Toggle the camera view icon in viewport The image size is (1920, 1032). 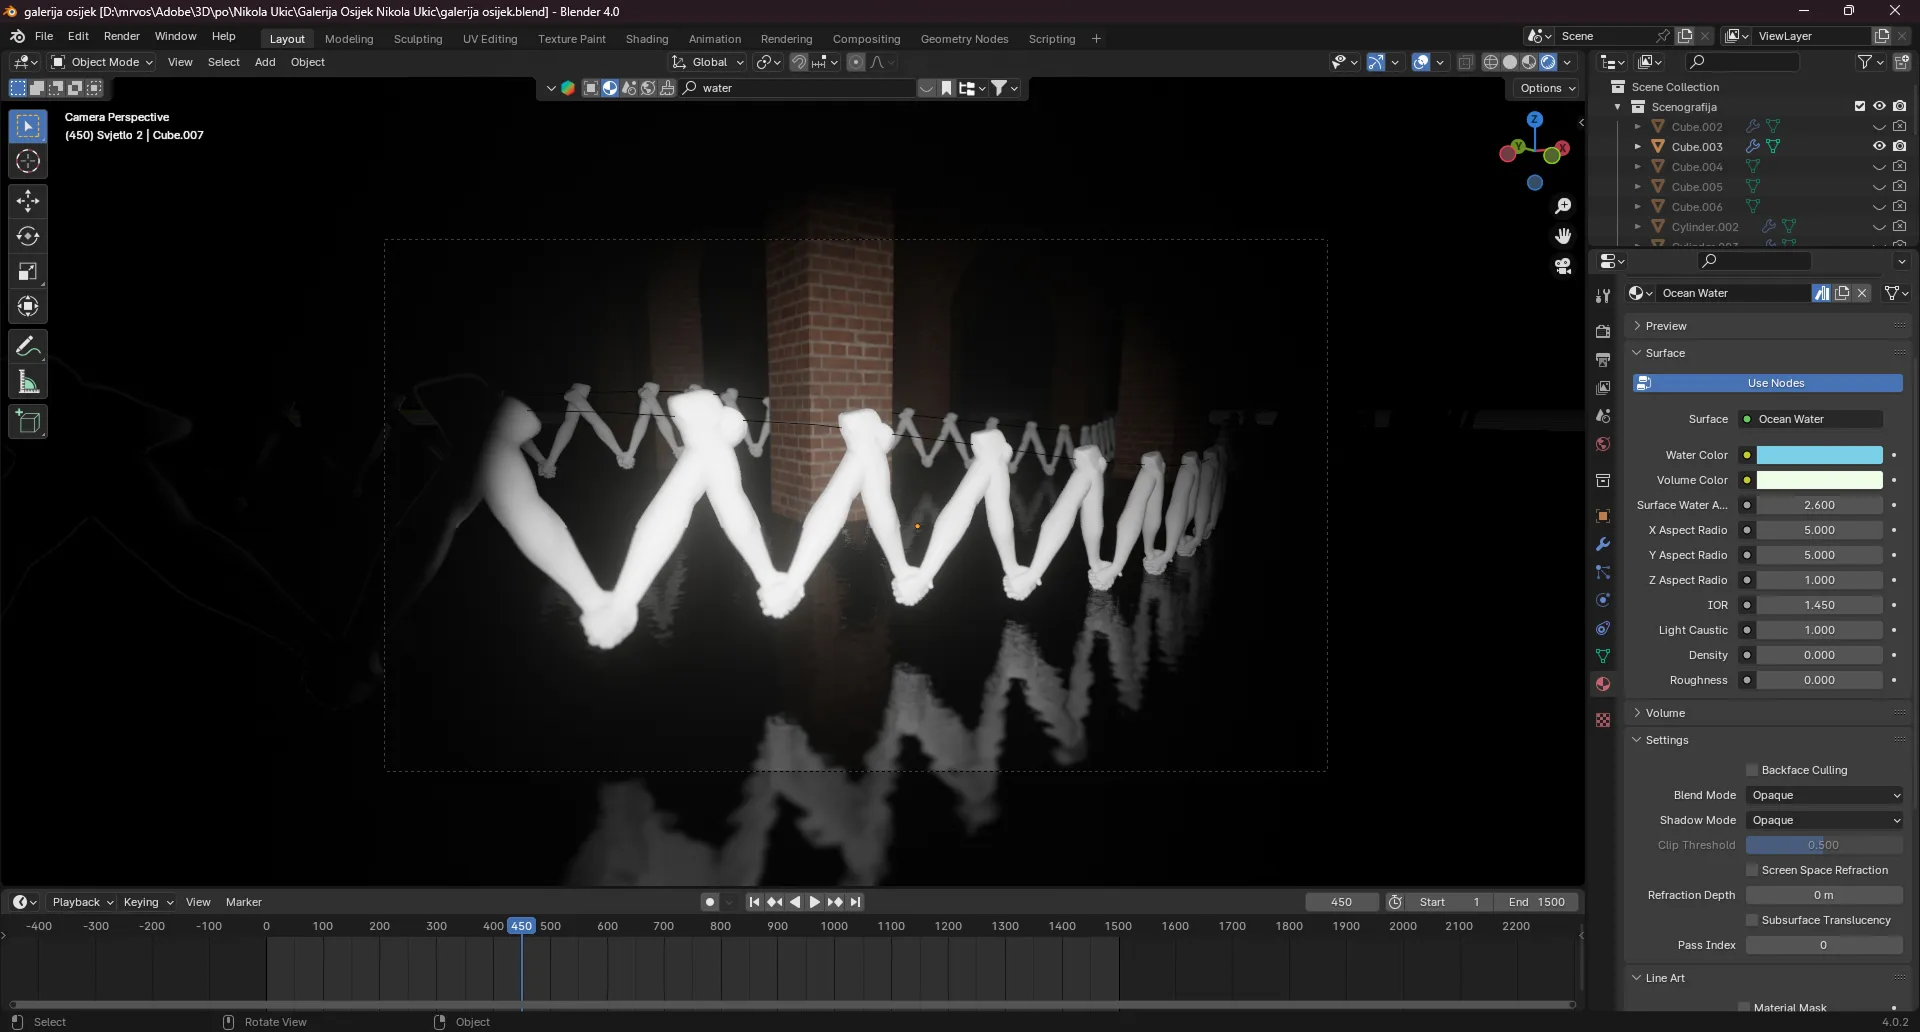pos(1563,266)
